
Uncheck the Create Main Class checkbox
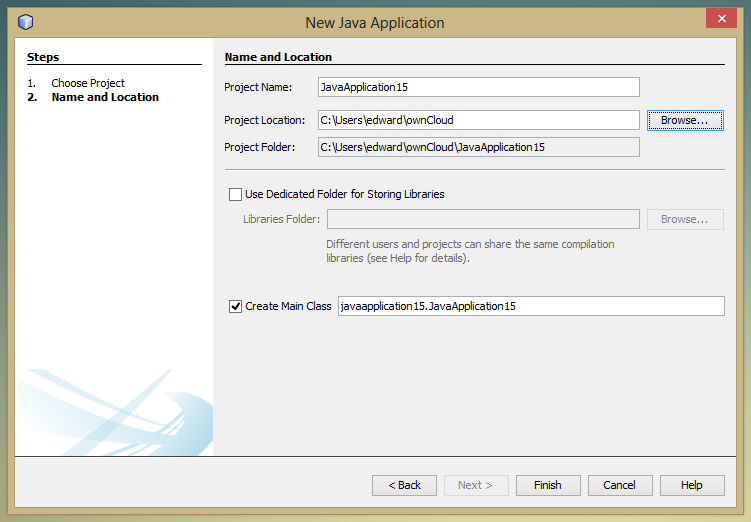pyautogui.click(x=236, y=306)
